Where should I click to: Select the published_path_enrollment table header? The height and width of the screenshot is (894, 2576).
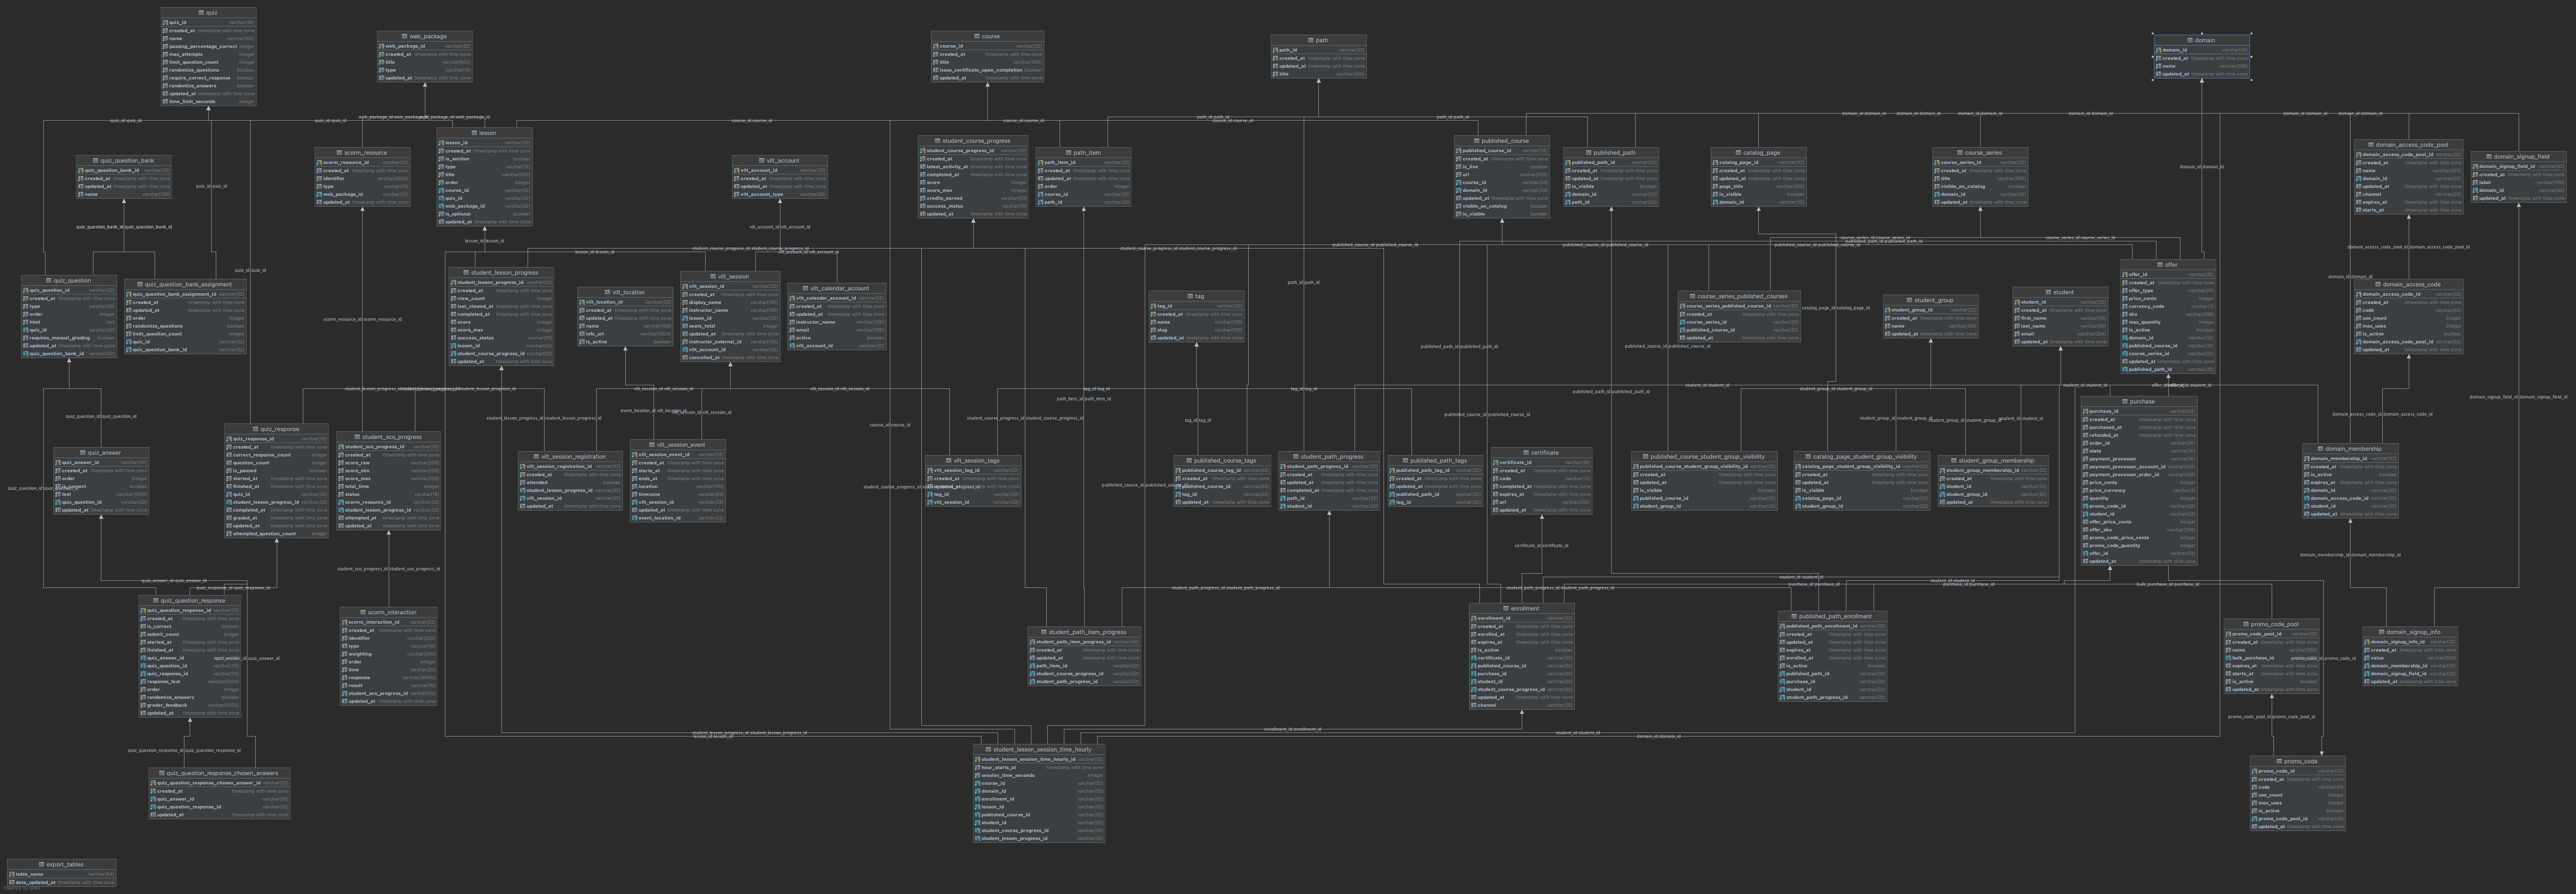pyautogui.click(x=1832, y=617)
